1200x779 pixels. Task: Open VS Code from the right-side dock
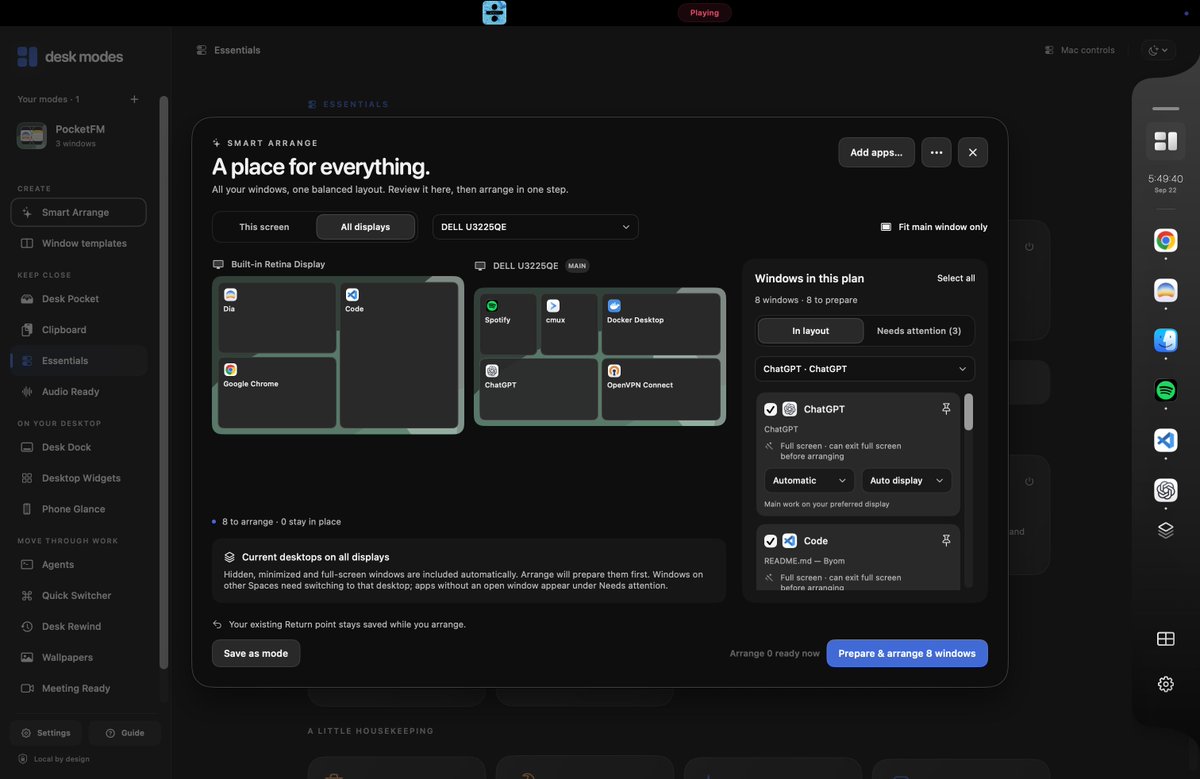click(1165, 440)
